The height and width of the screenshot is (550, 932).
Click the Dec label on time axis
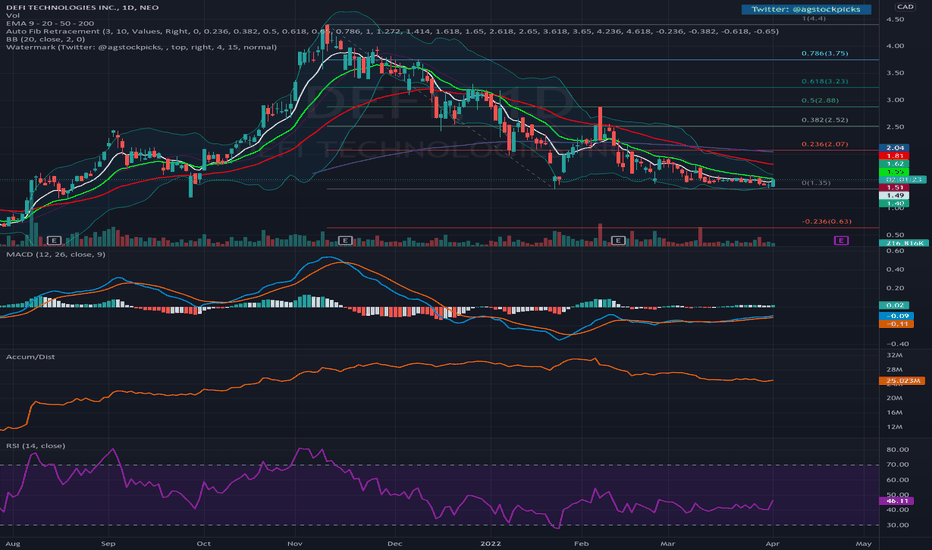click(x=395, y=543)
